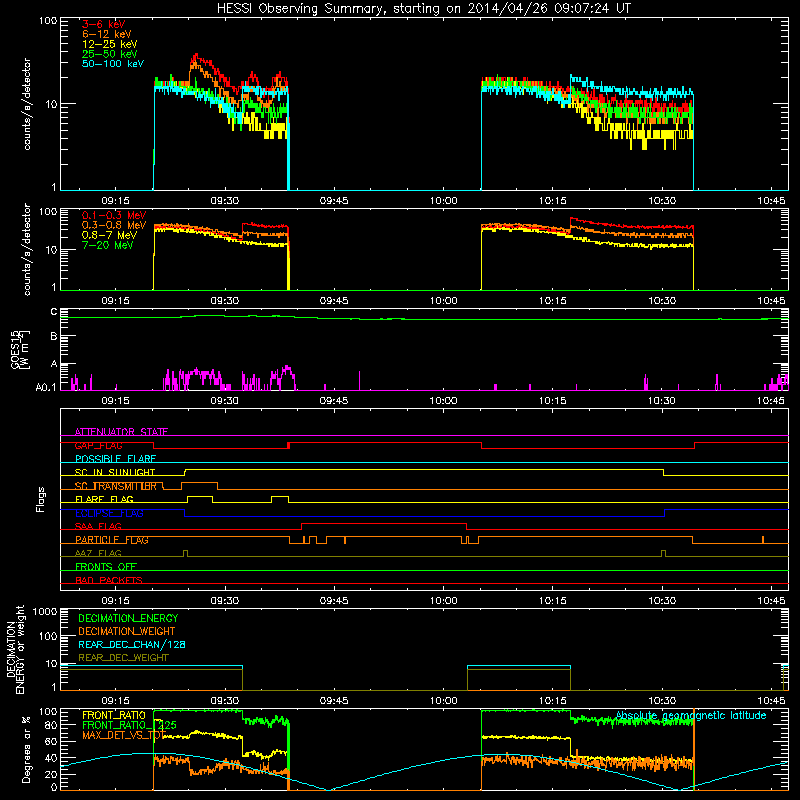The image size is (800, 800).
Task: Click the 7-20 MeV legend entry
Action: tap(108, 245)
